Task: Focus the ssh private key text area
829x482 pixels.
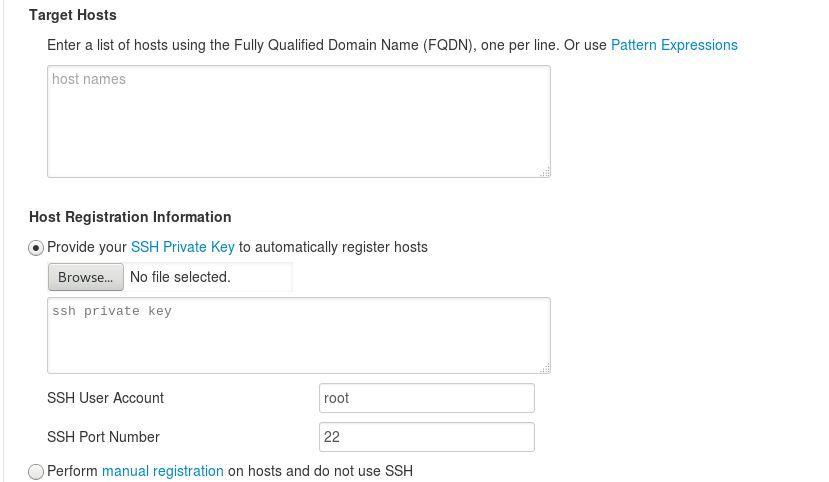Action: pos(298,335)
